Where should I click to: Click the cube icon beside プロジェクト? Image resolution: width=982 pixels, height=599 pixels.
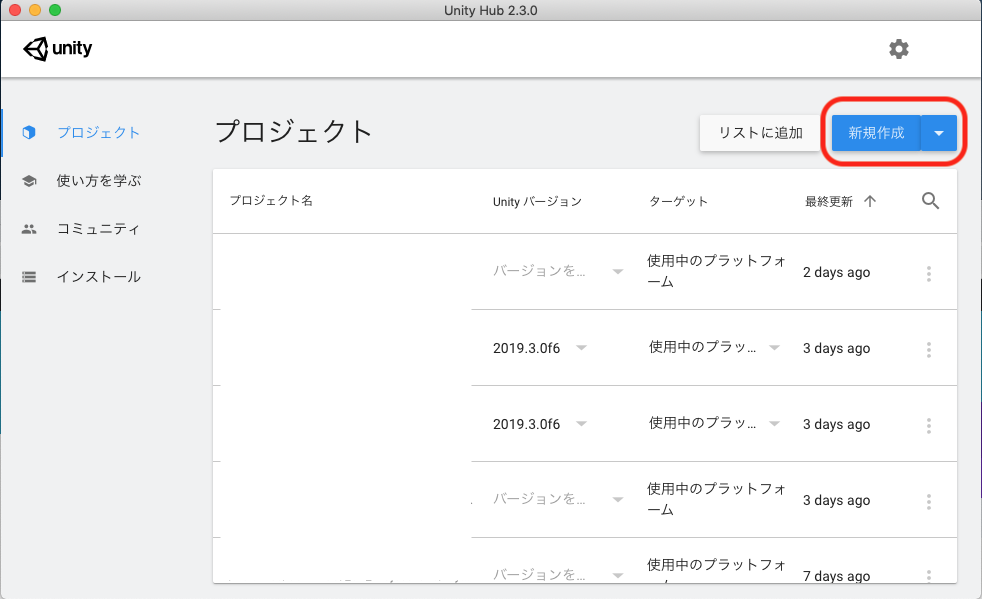click(x=29, y=133)
